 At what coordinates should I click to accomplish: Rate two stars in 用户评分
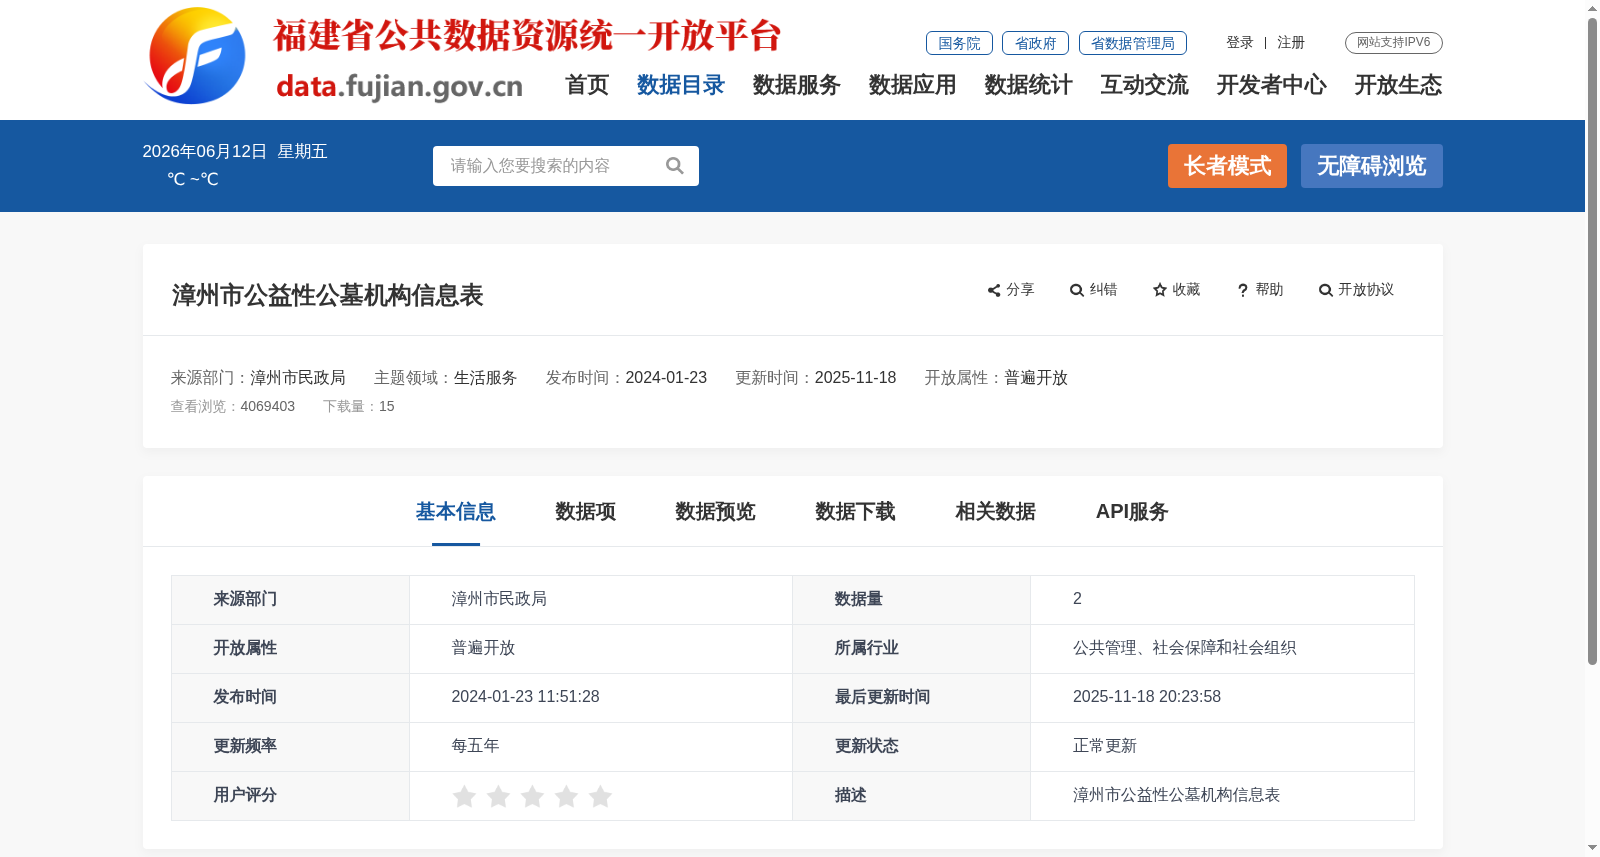(498, 796)
